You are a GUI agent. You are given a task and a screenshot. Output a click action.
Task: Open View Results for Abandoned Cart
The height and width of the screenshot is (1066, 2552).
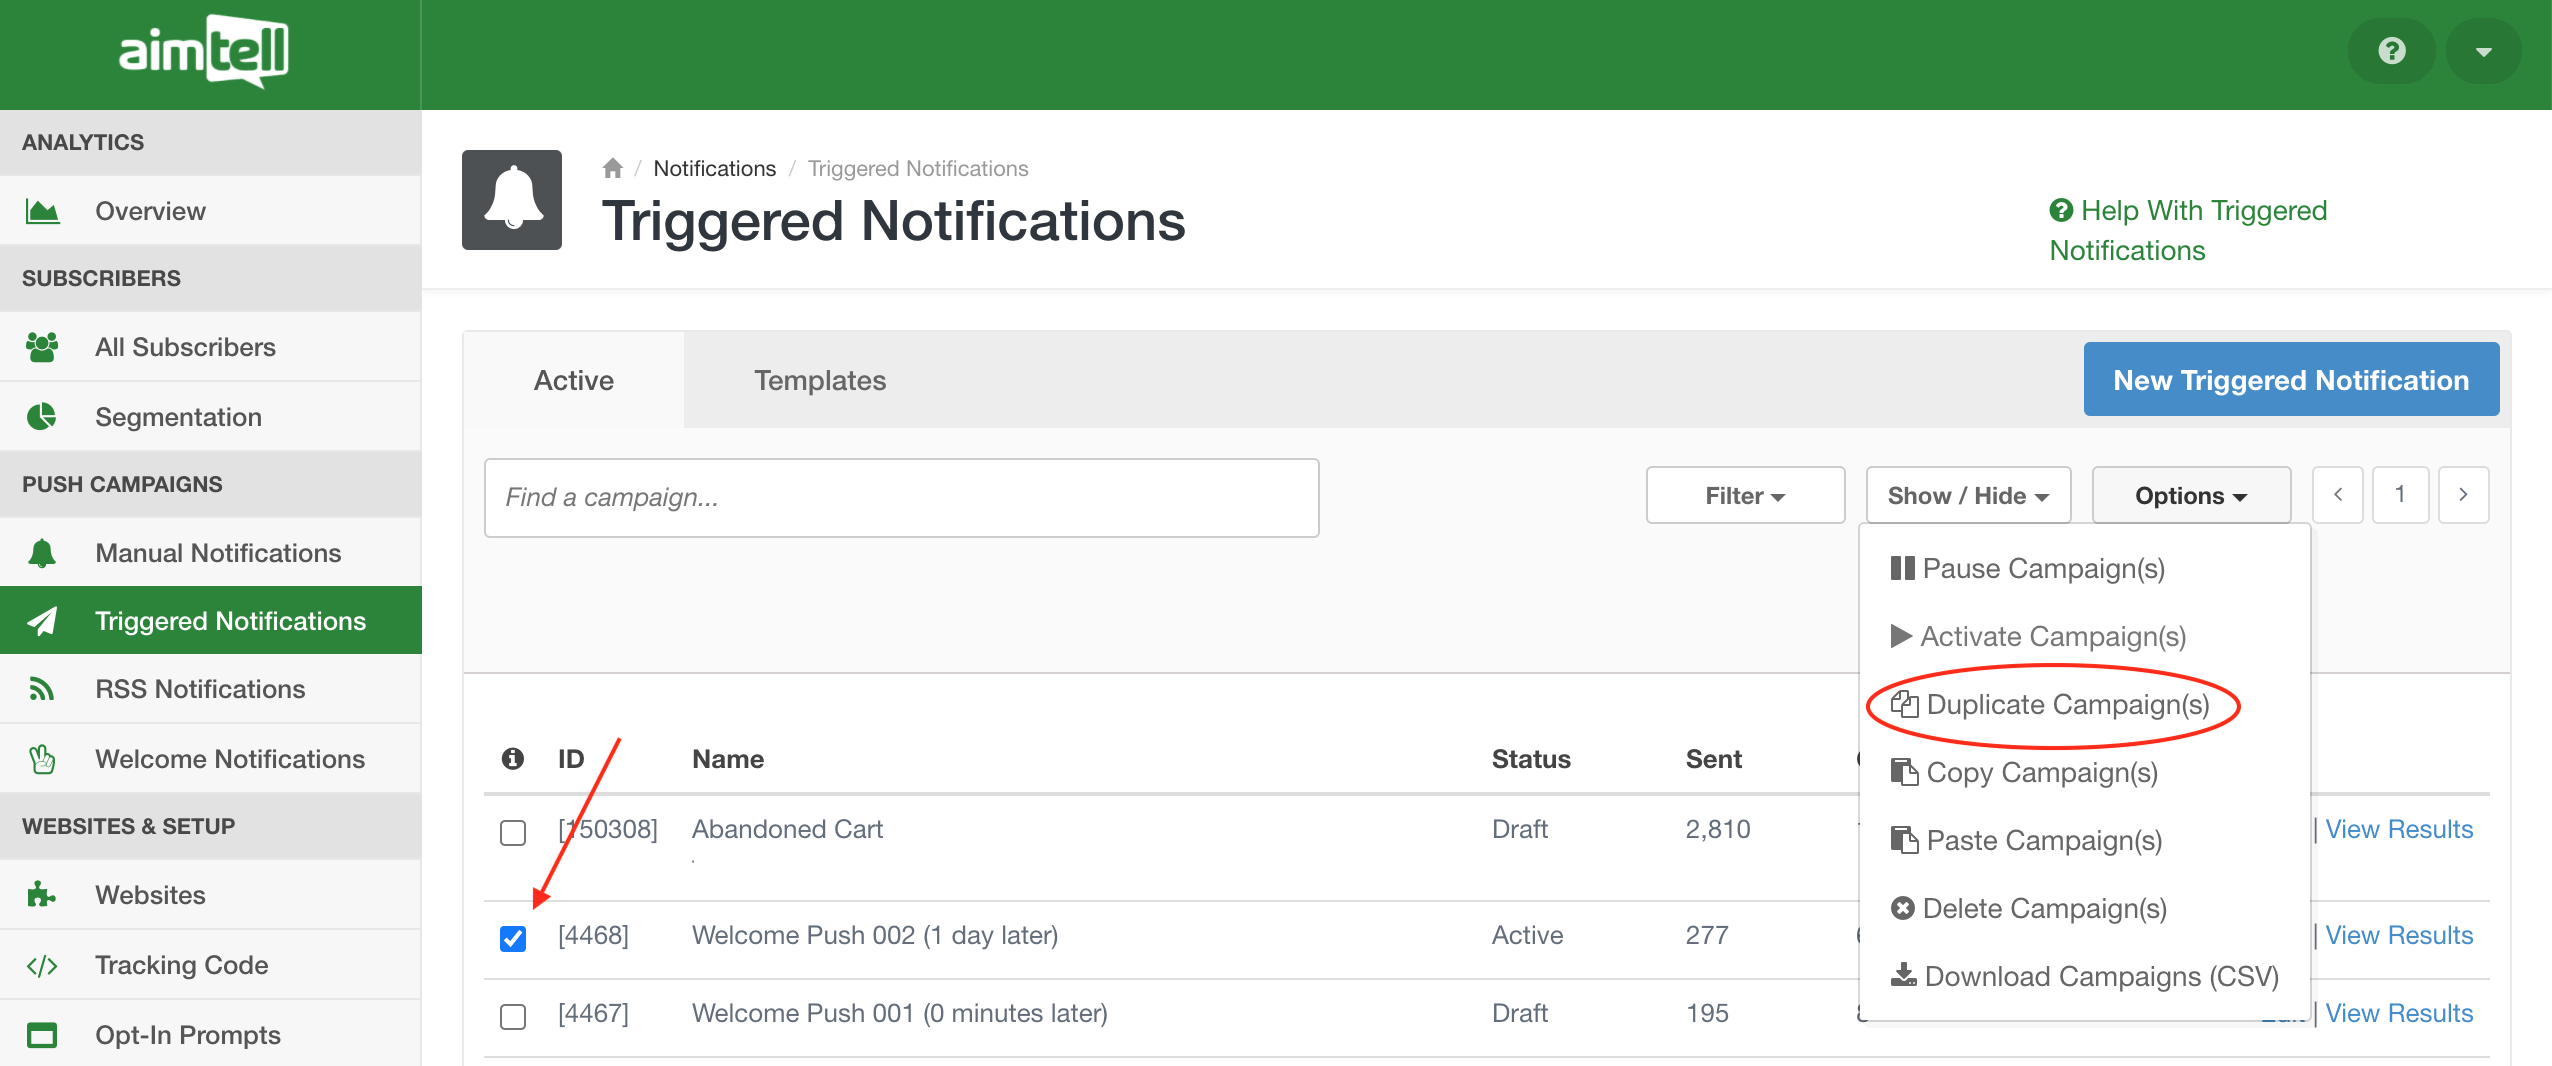[2399, 829]
